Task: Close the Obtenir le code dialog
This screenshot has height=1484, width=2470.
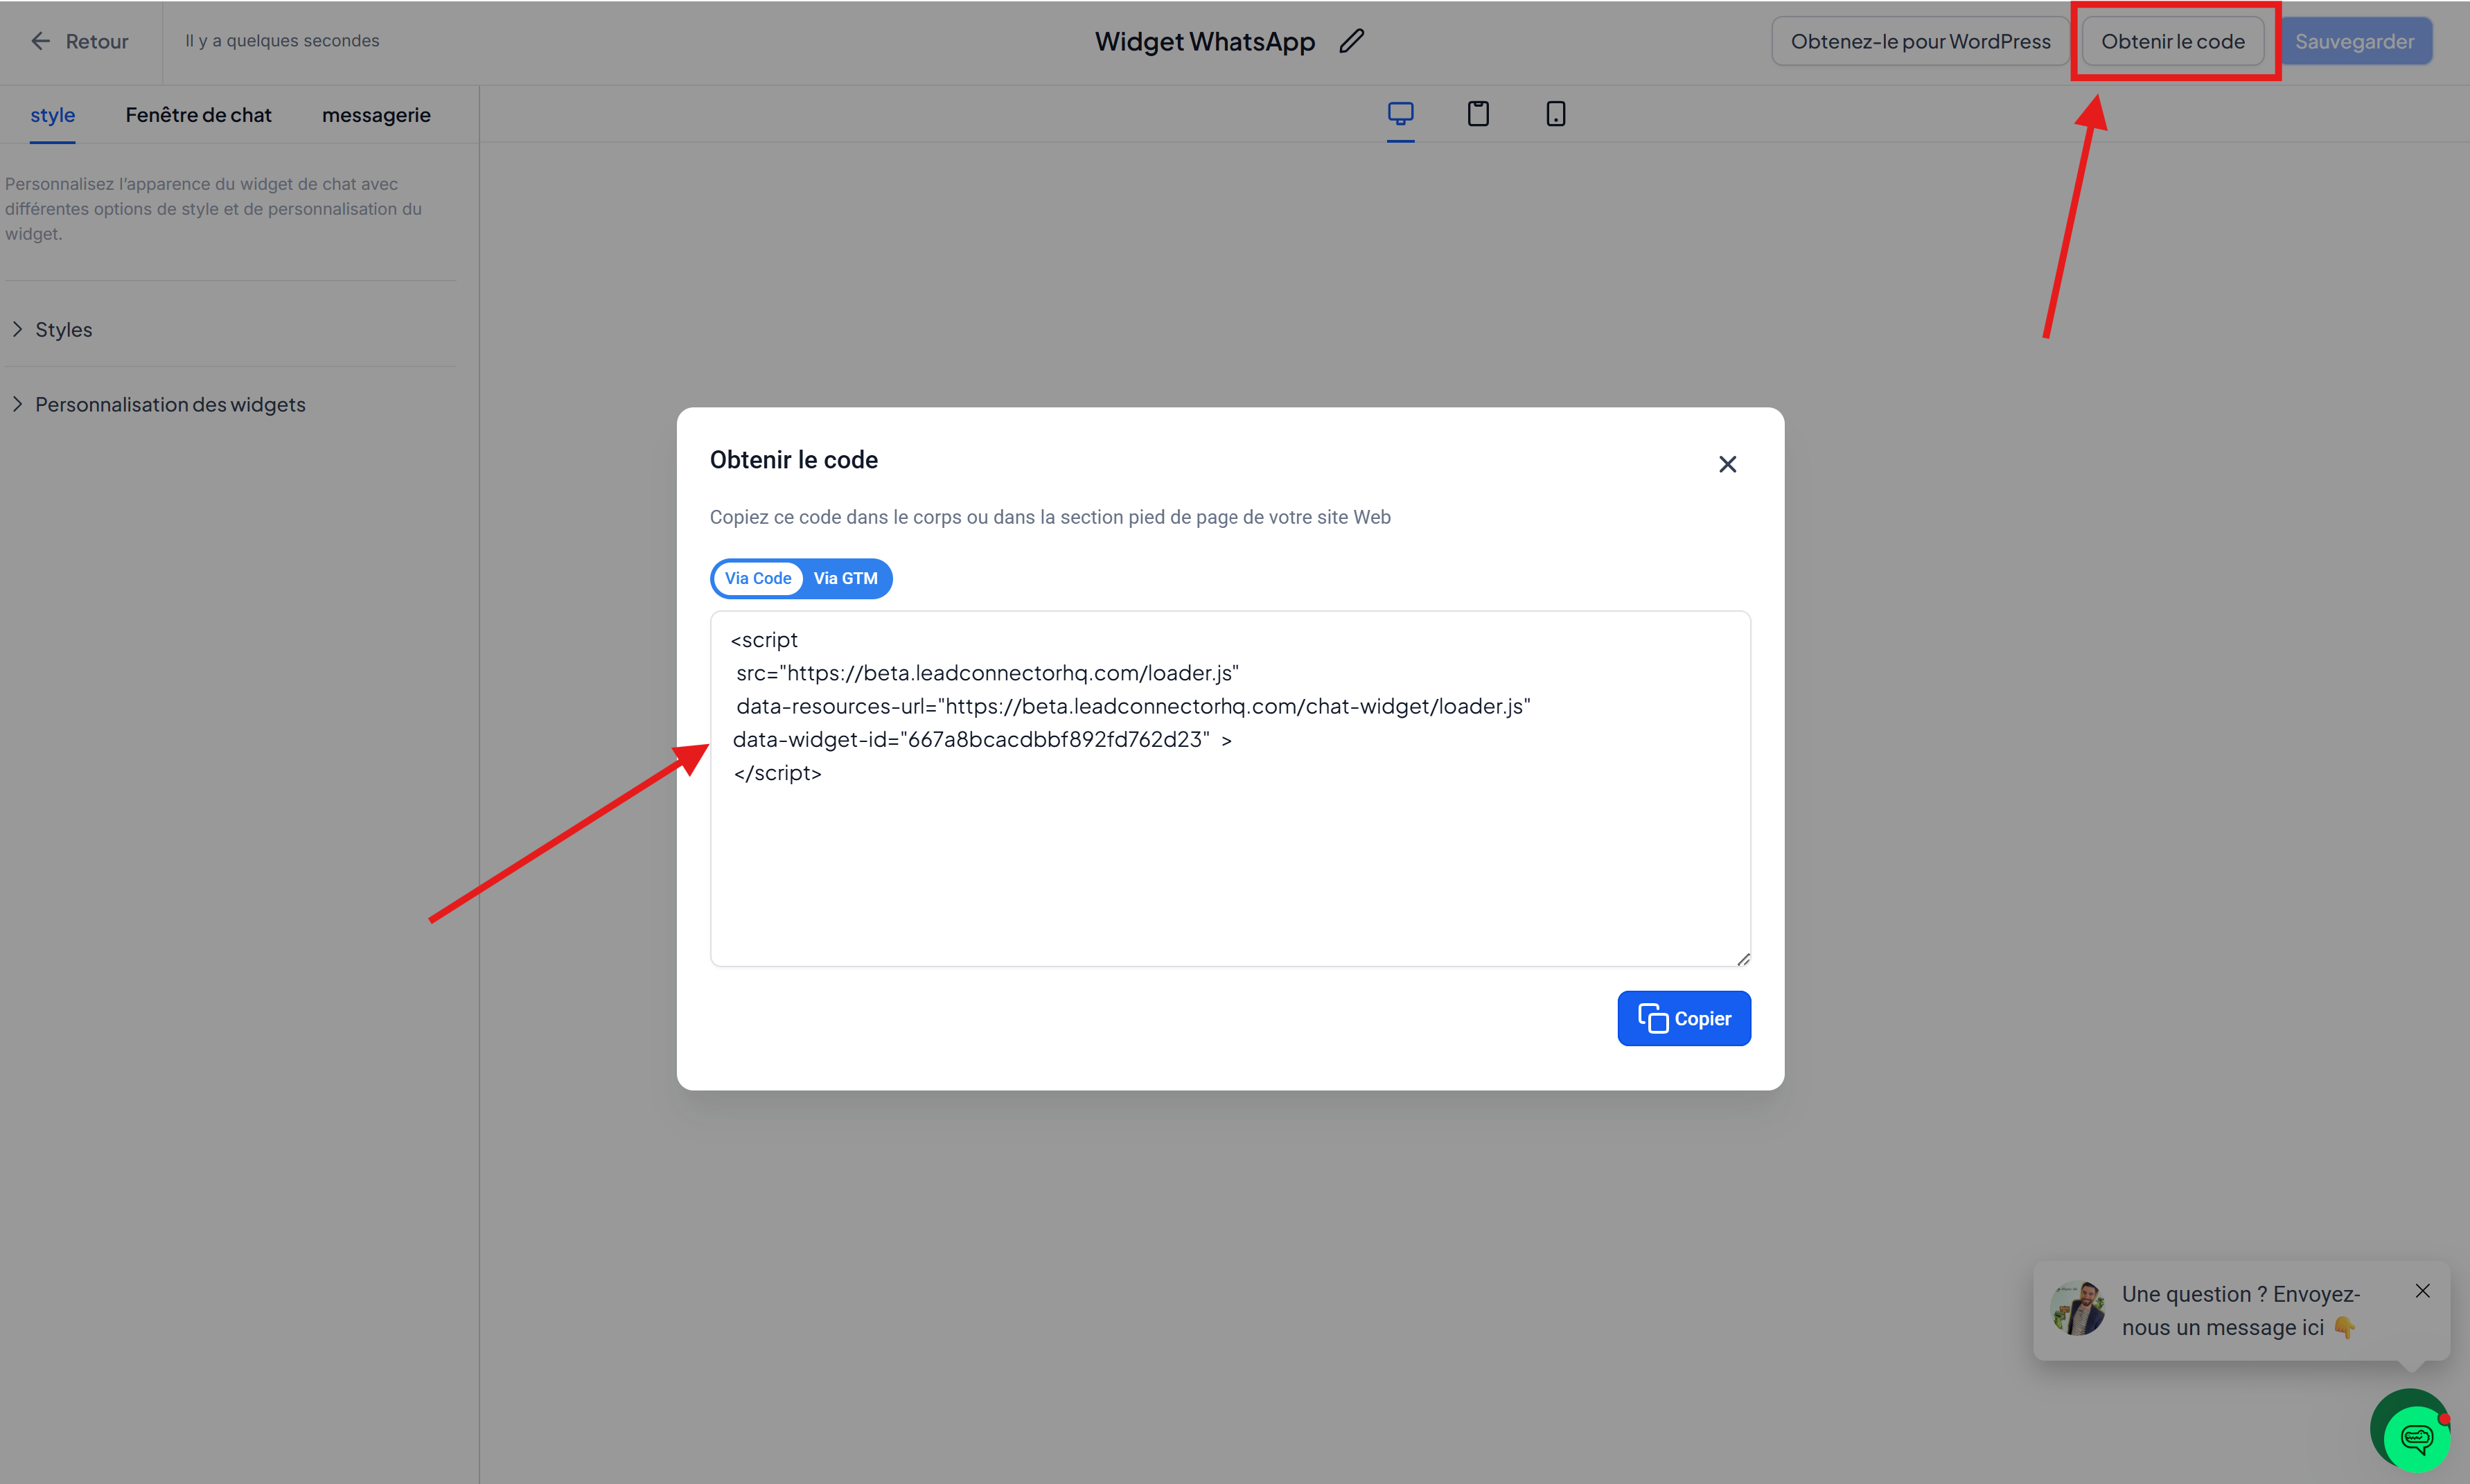Action: coord(1727,464)
